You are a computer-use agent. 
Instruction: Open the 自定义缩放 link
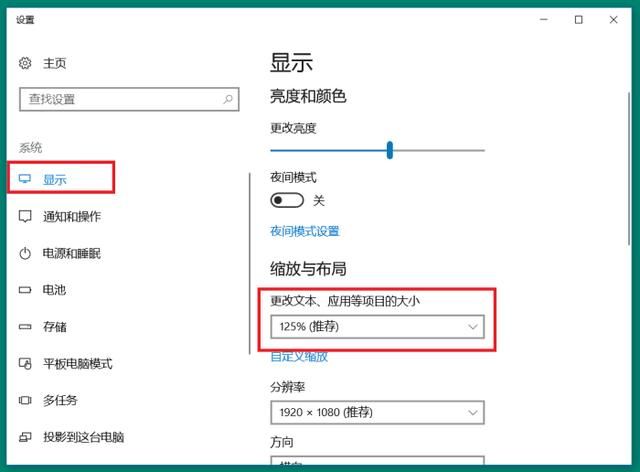pos(299,356)
